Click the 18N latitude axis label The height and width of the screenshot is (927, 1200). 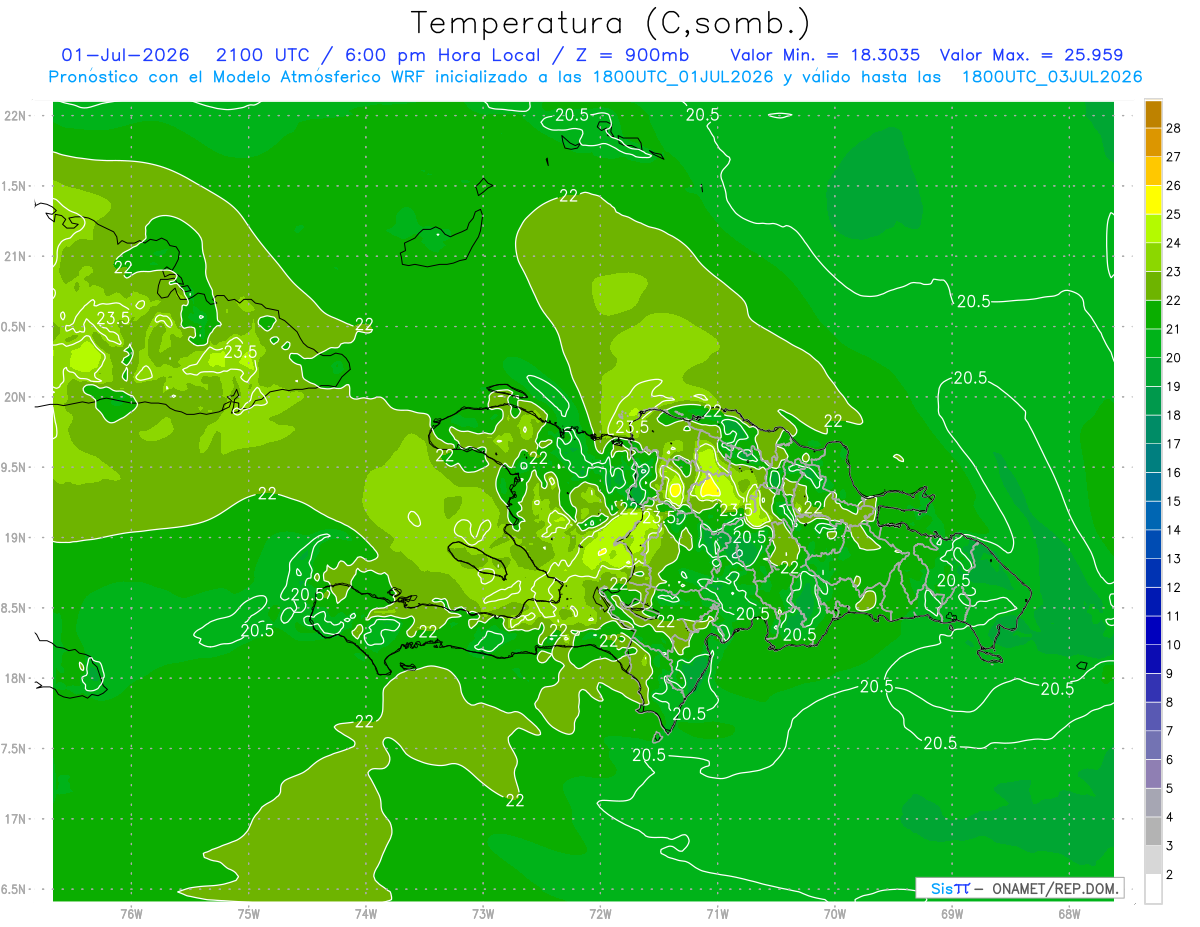(x=16, y=678)
